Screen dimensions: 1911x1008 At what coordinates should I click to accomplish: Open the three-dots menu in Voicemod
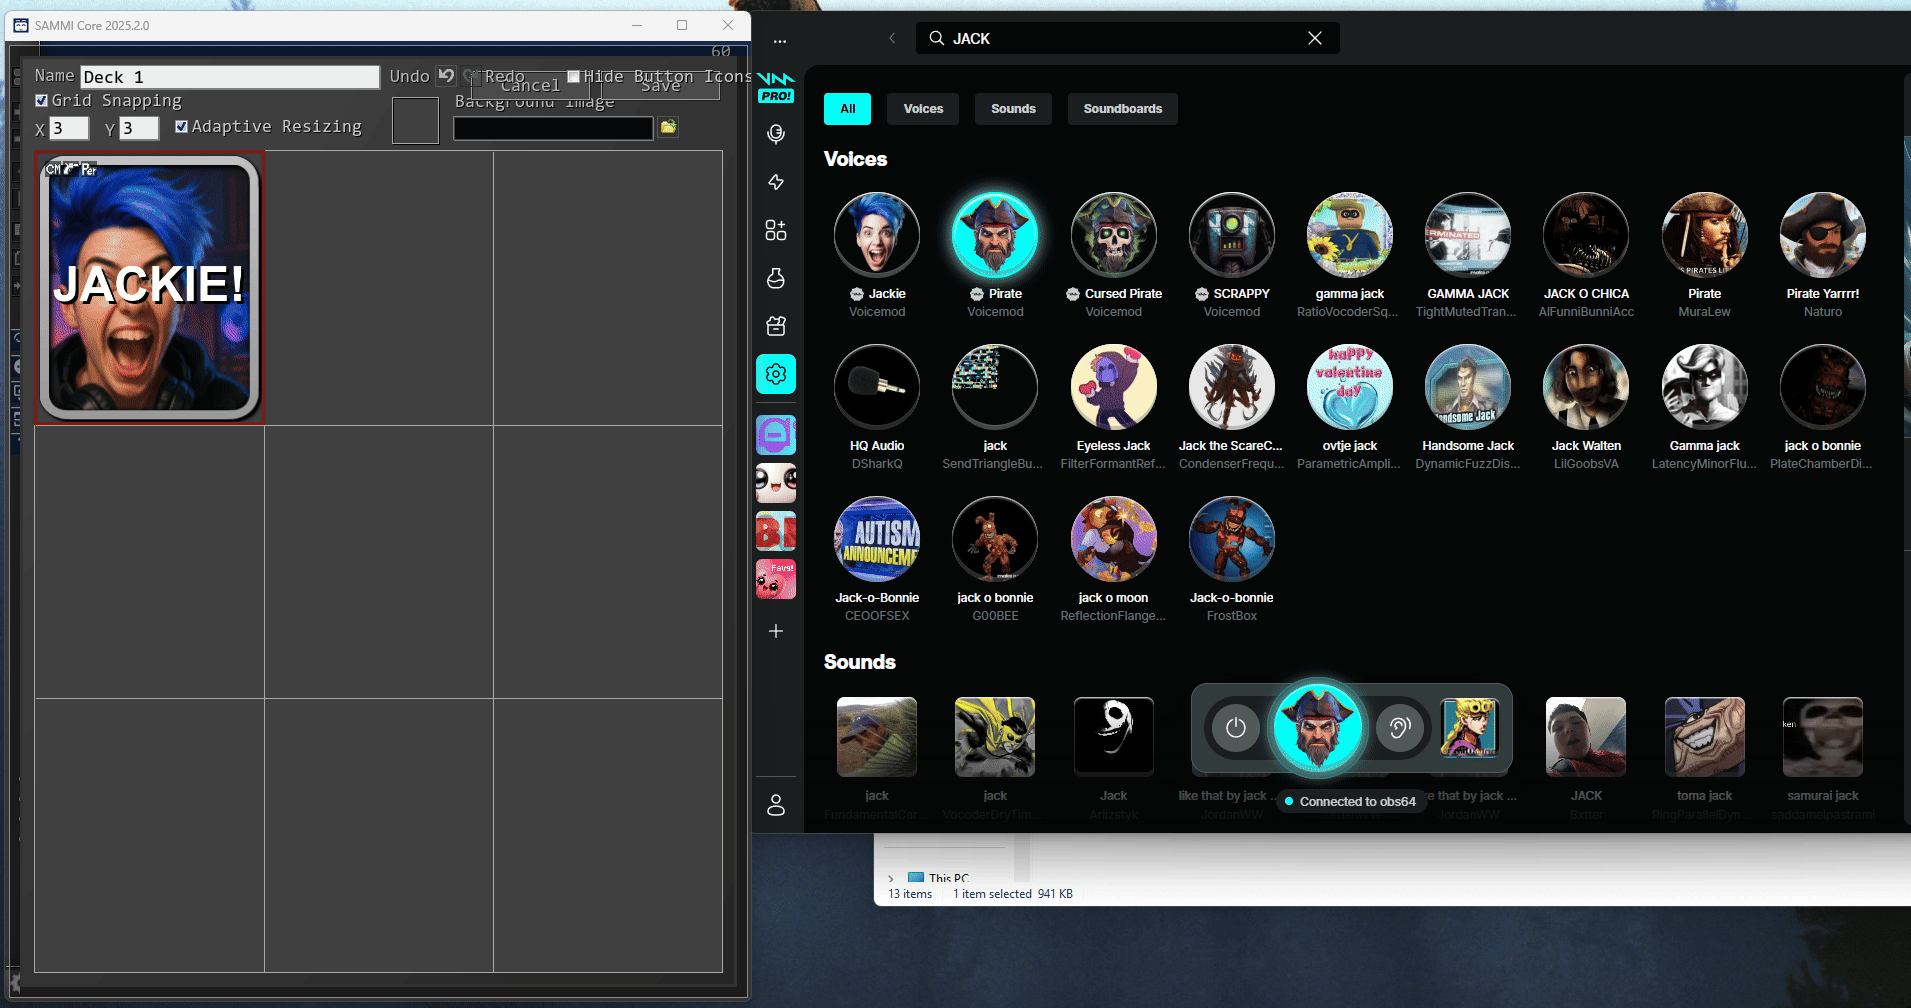(x=780, y=41)
